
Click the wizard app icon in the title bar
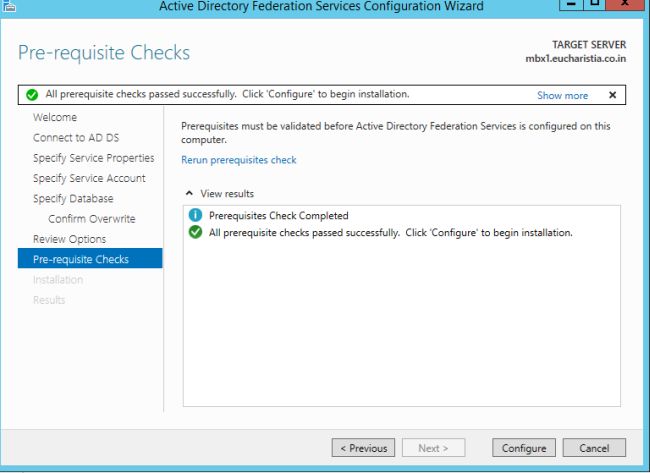9,5
